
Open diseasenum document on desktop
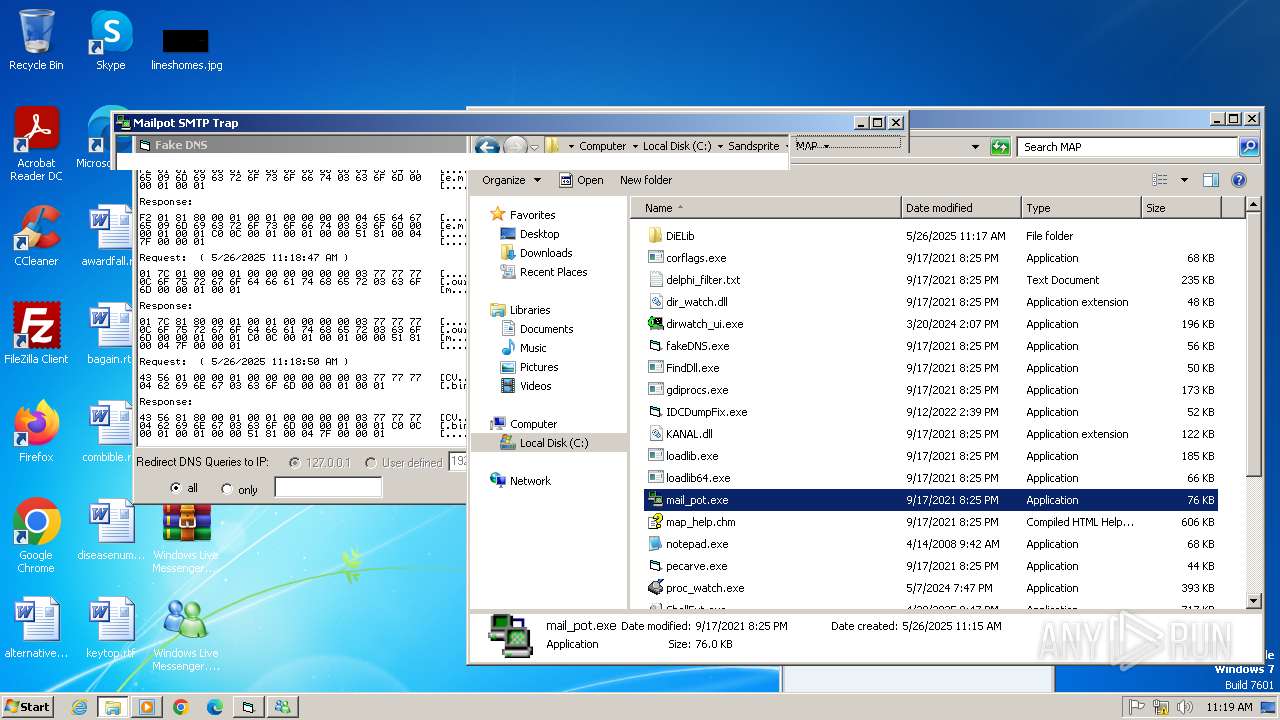[110, 530]
